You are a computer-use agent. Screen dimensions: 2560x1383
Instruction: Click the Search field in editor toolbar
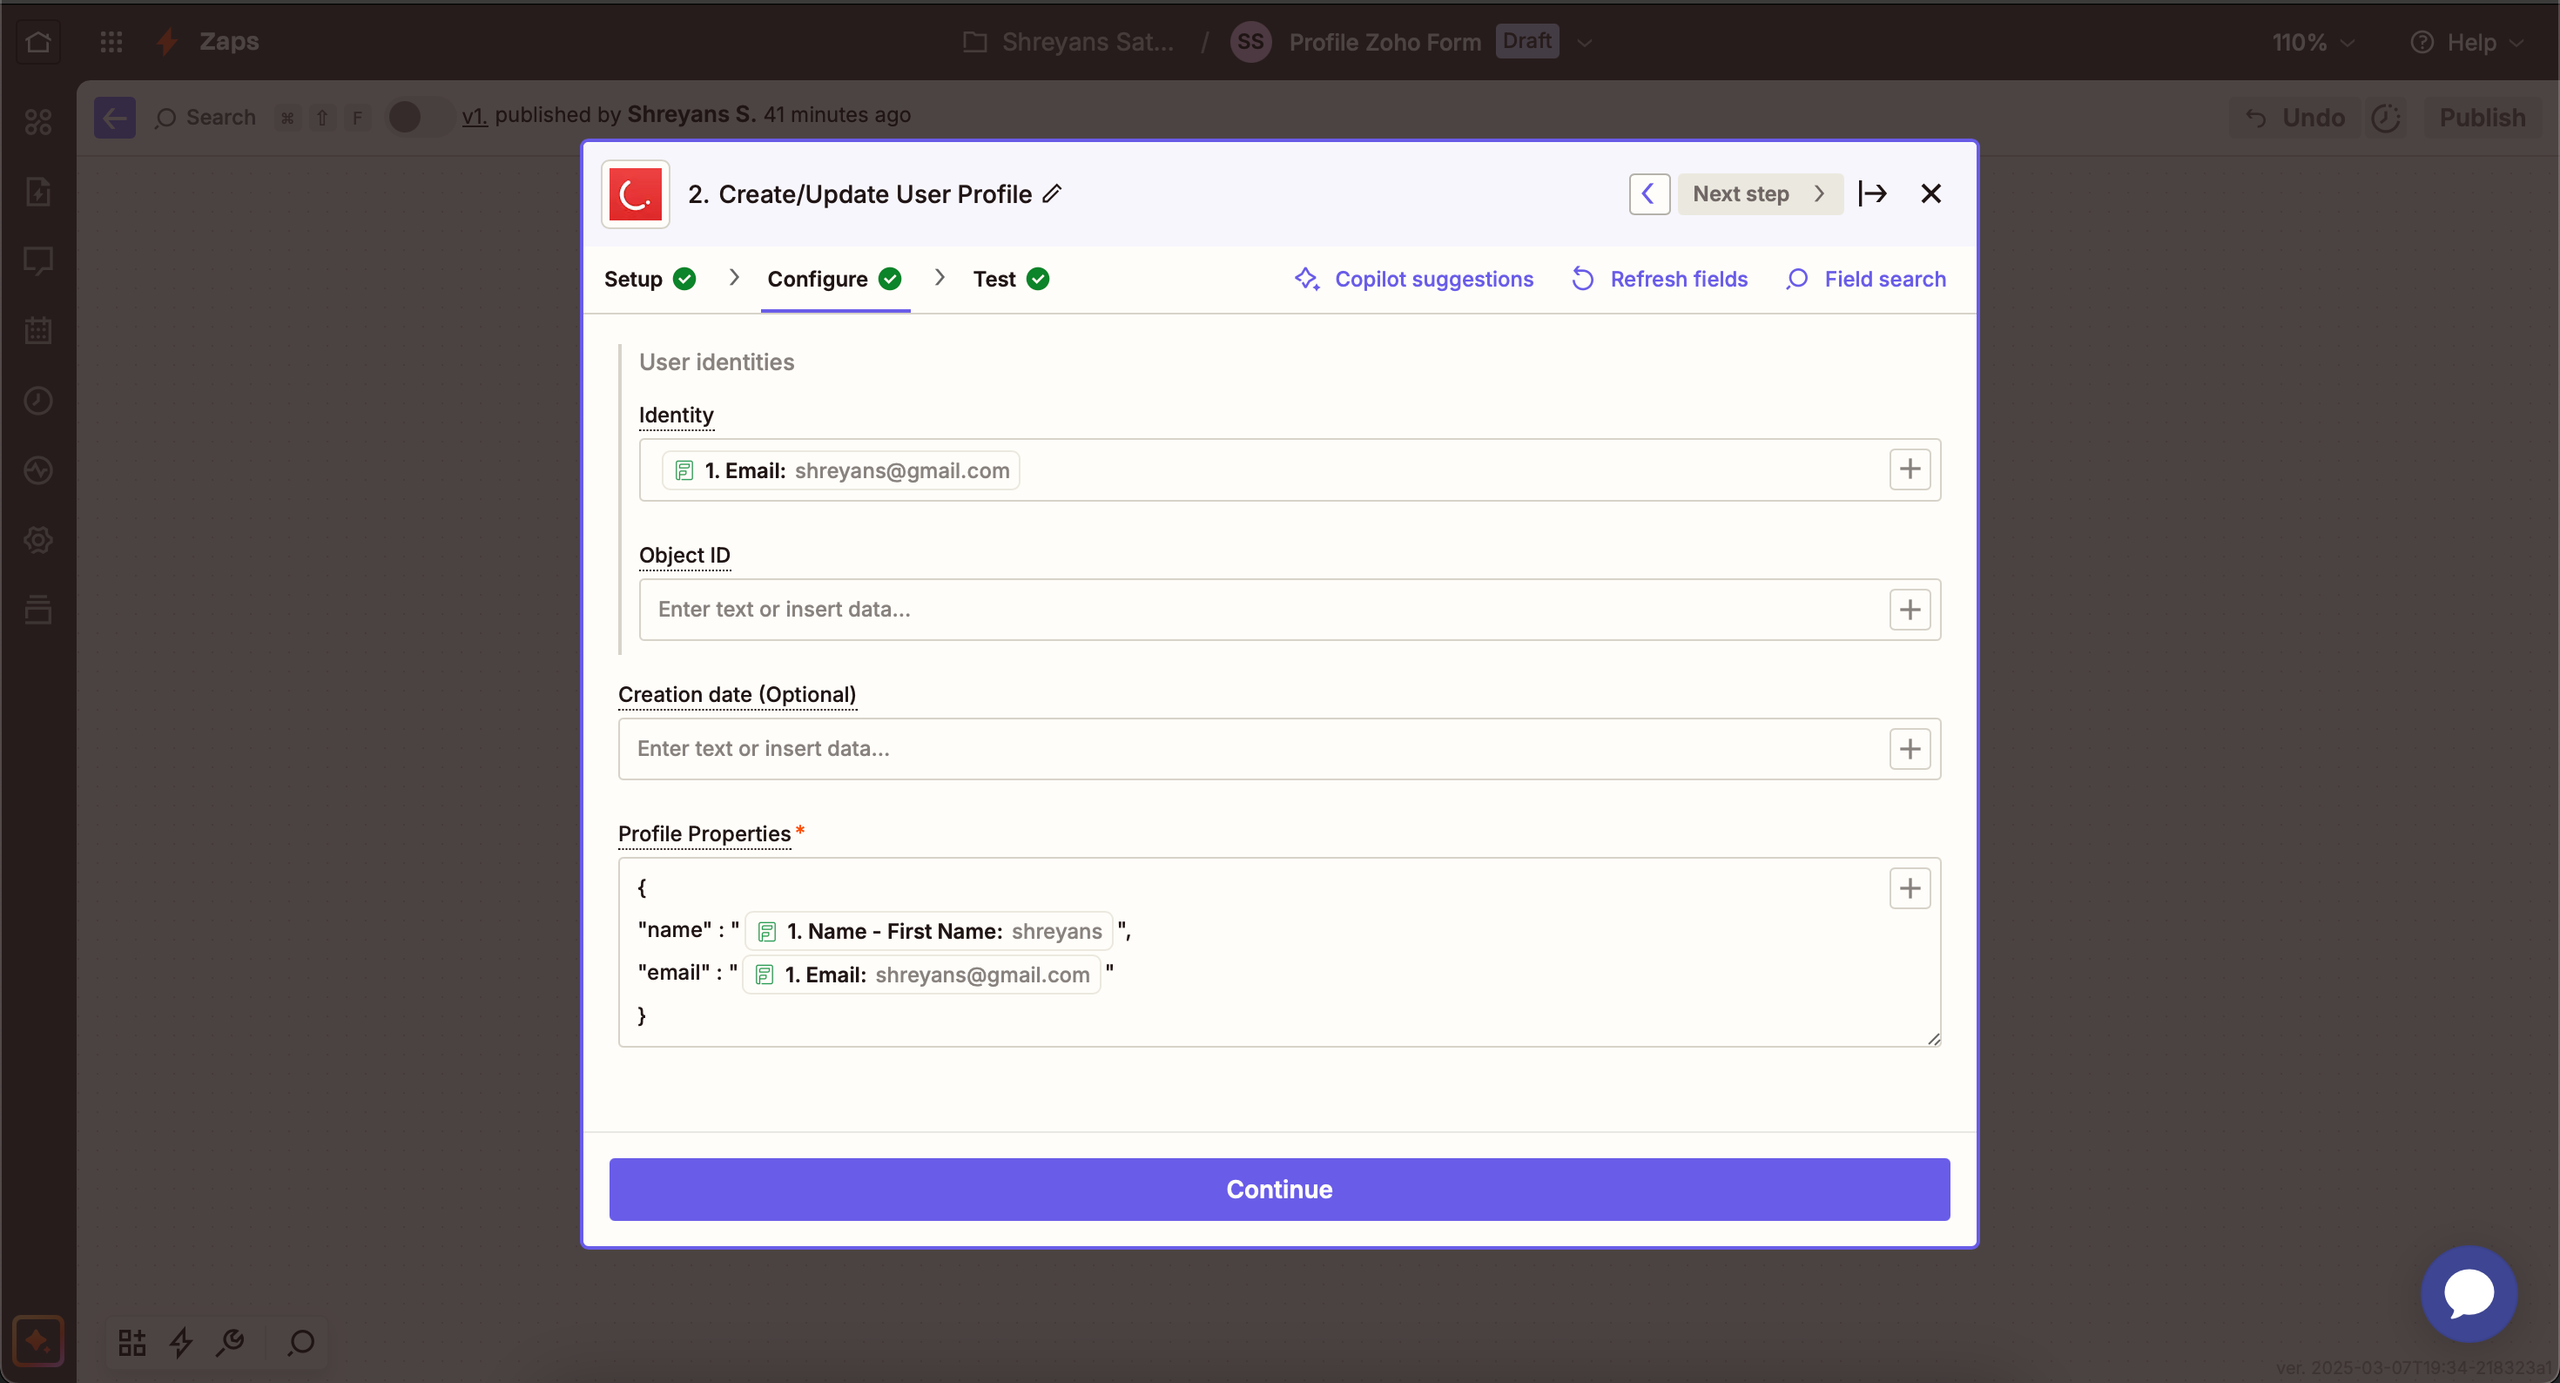pyautogui.click(x=207, y=117)
